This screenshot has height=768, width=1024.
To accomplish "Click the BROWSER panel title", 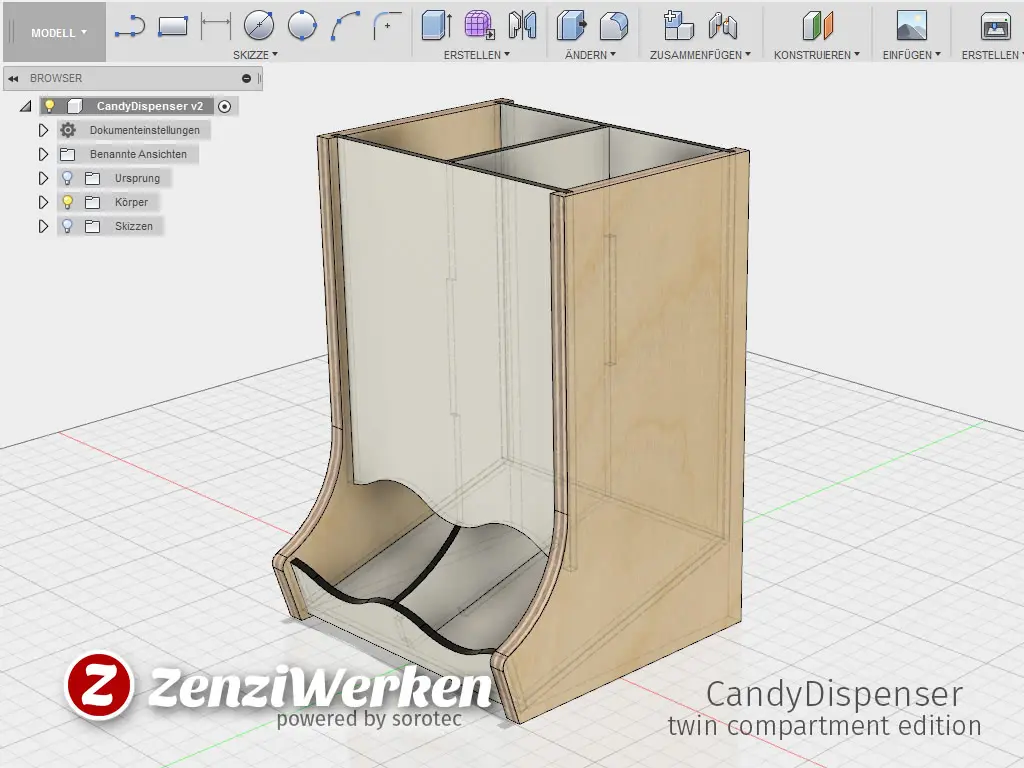I will coord(56,78).
